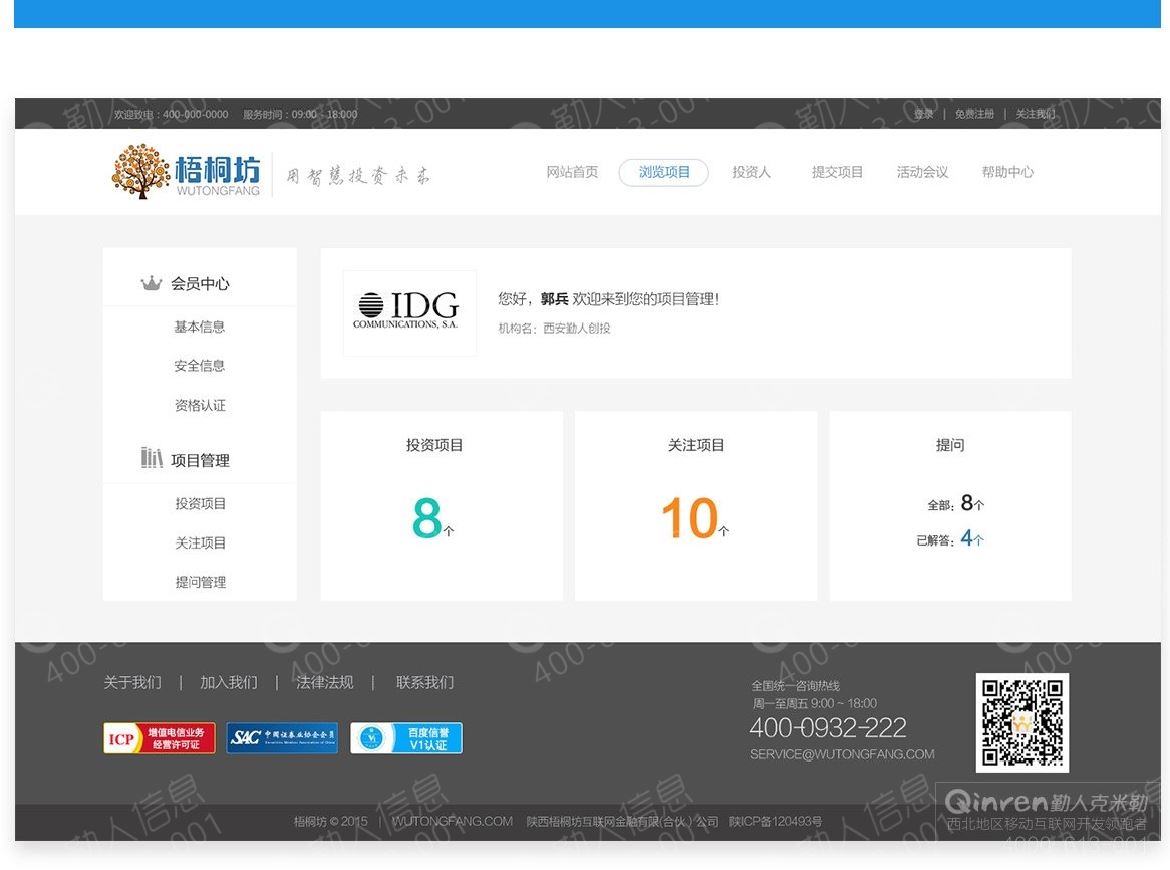Open 提问管理 in the sidebar
The image size is (1170, 870).
point(200,582)
